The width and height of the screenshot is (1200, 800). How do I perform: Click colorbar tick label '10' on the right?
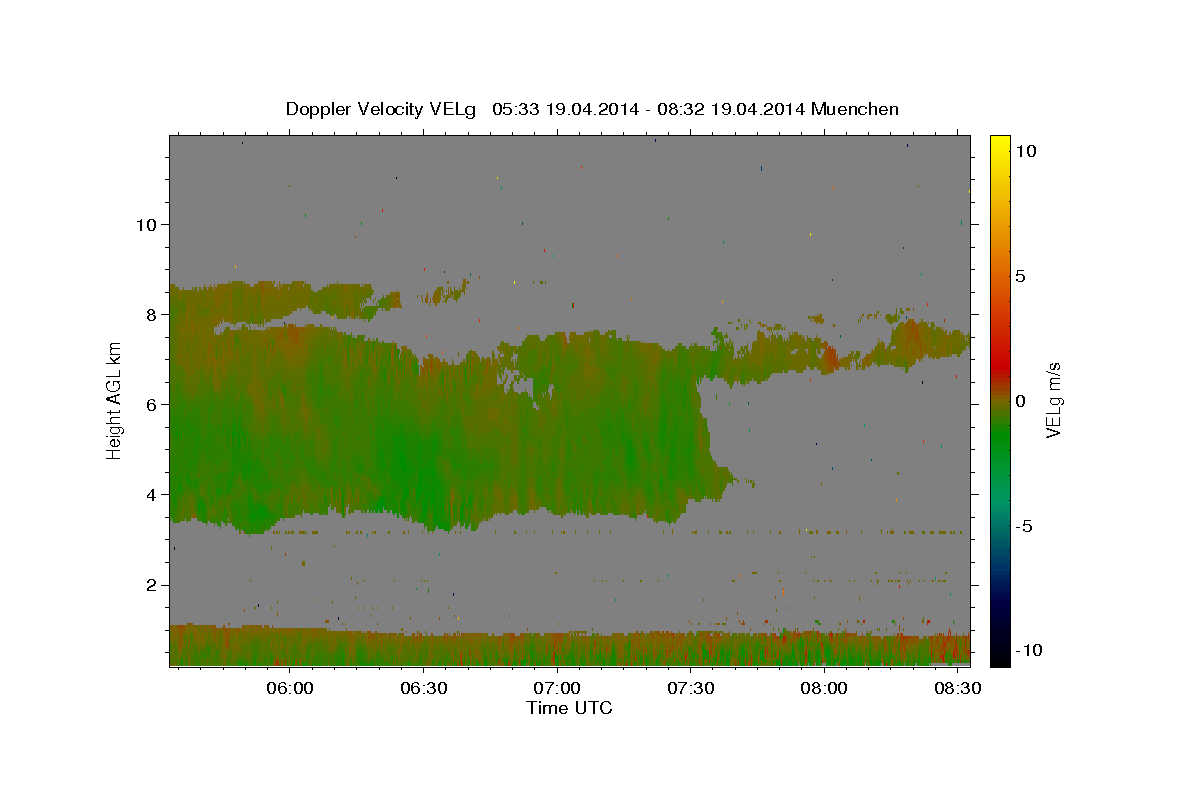click(1025, 151)
